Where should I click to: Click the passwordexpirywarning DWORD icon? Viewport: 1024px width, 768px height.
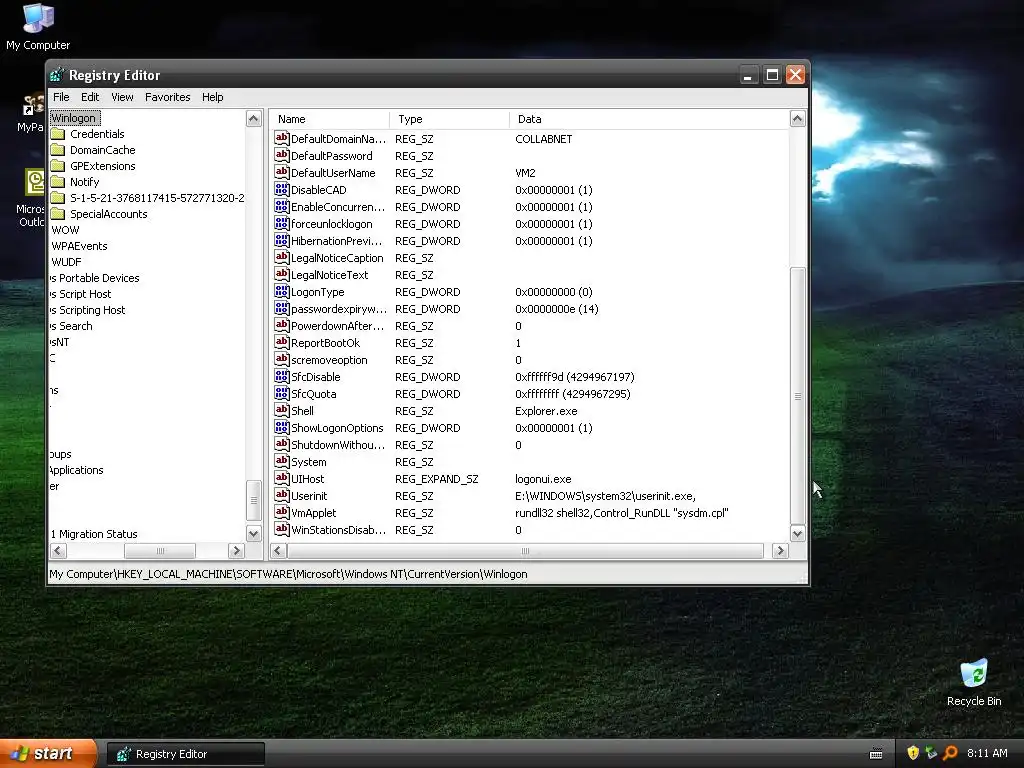click(281, 308)
